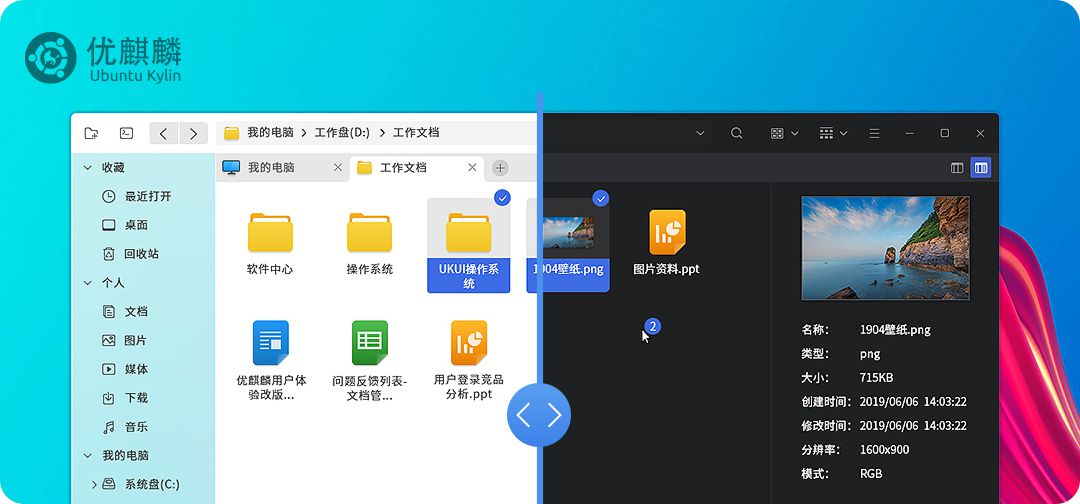The width and height of the screenshot is (1080, 504).
Task: Open terminal from the toolbar icon
Action: tap(126, 133)
